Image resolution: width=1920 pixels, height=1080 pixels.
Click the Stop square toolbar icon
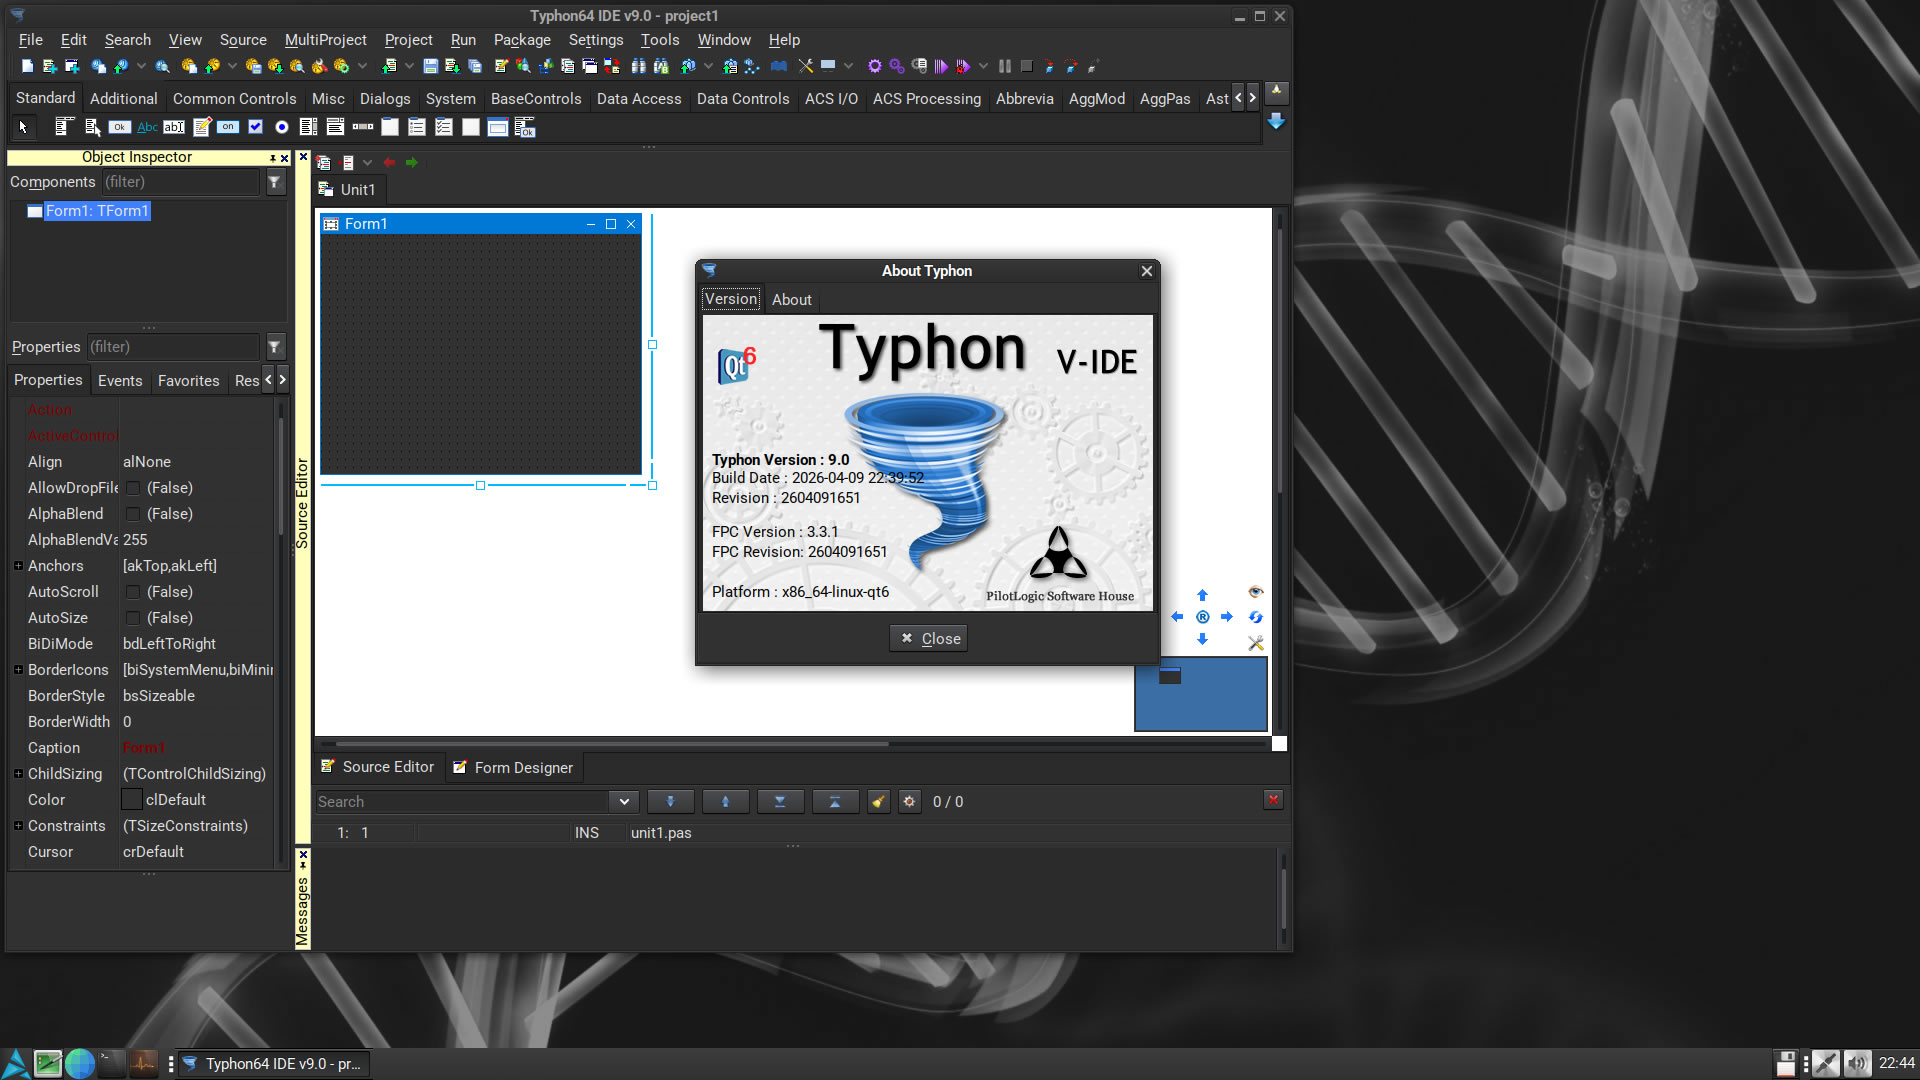point(1026,67)
